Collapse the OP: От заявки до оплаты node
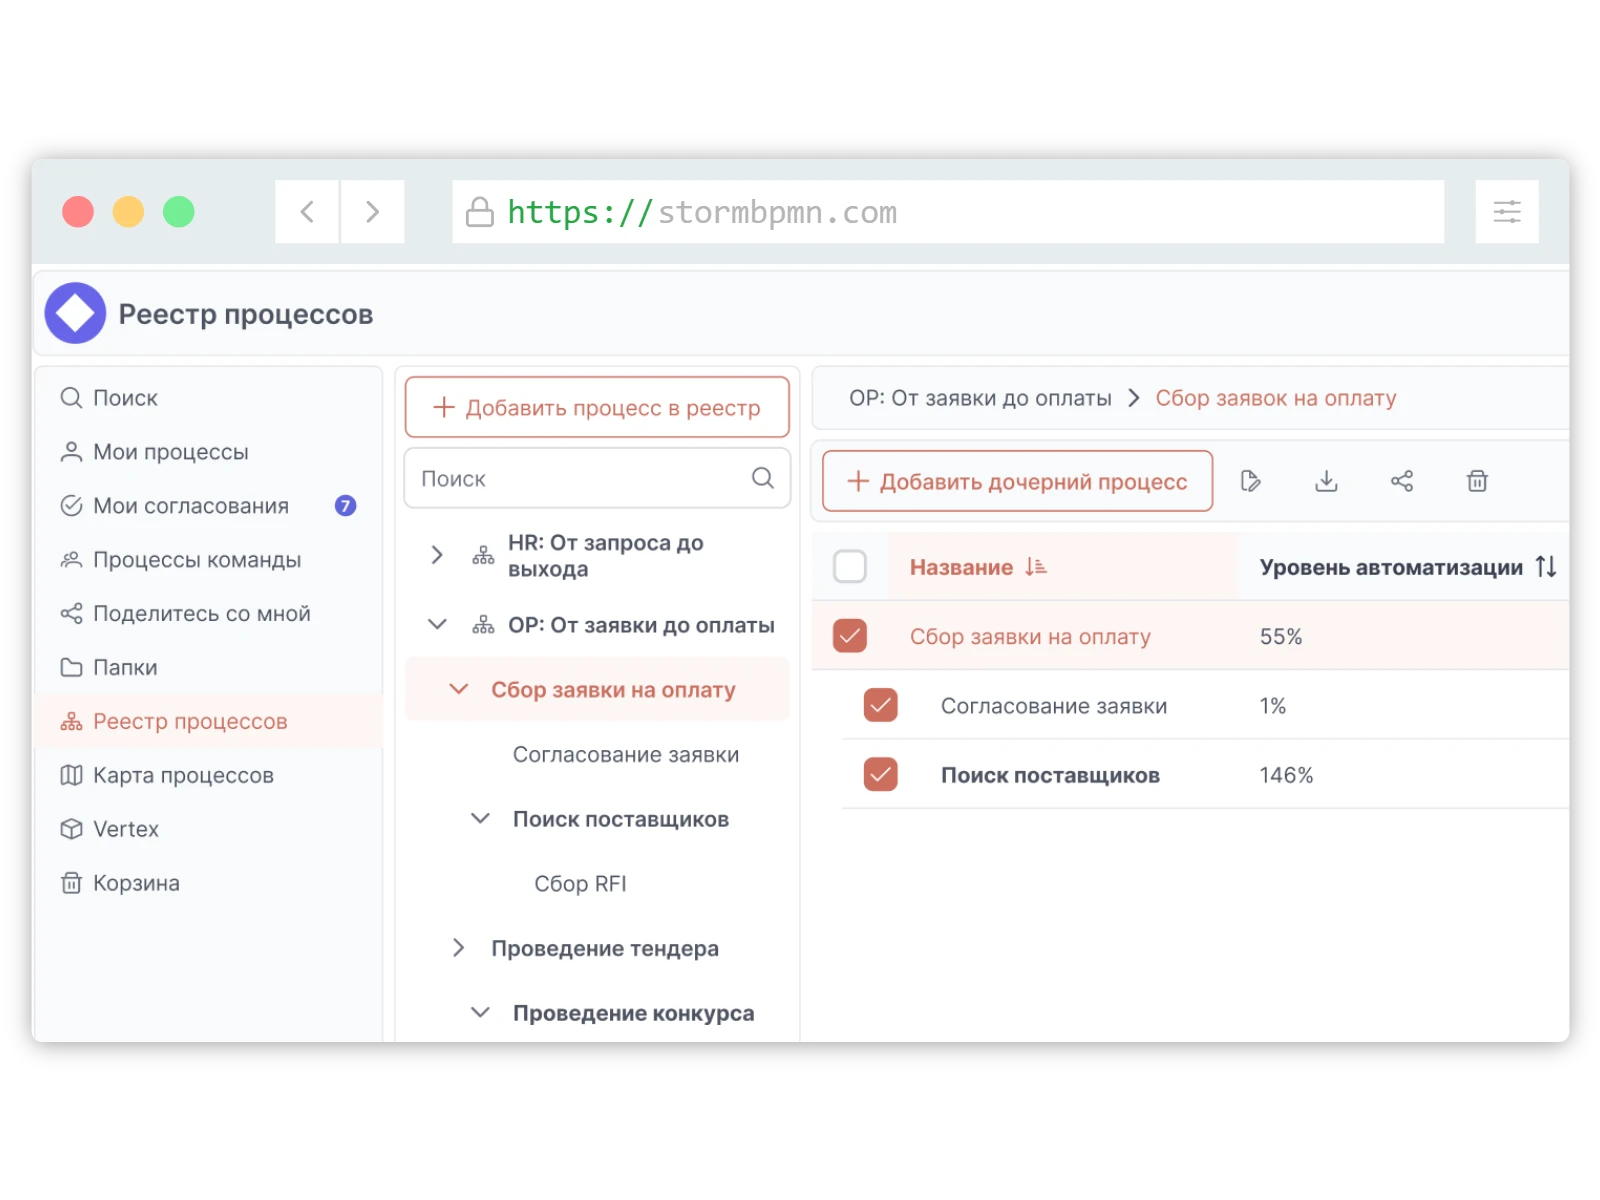 click(x=437, y=625)
